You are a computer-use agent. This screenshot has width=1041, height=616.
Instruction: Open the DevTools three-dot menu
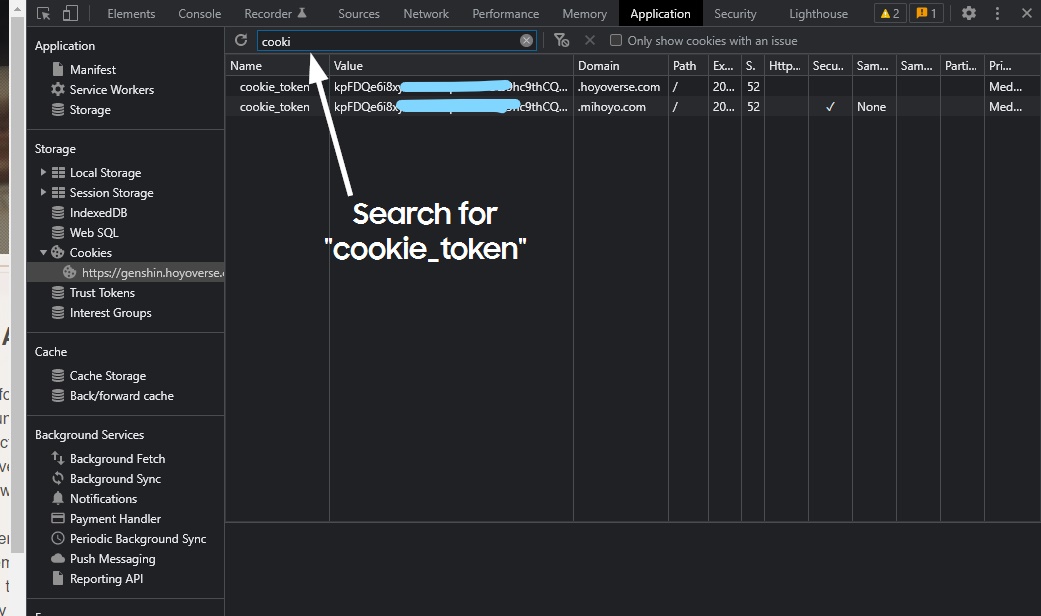tap(998, 14)
